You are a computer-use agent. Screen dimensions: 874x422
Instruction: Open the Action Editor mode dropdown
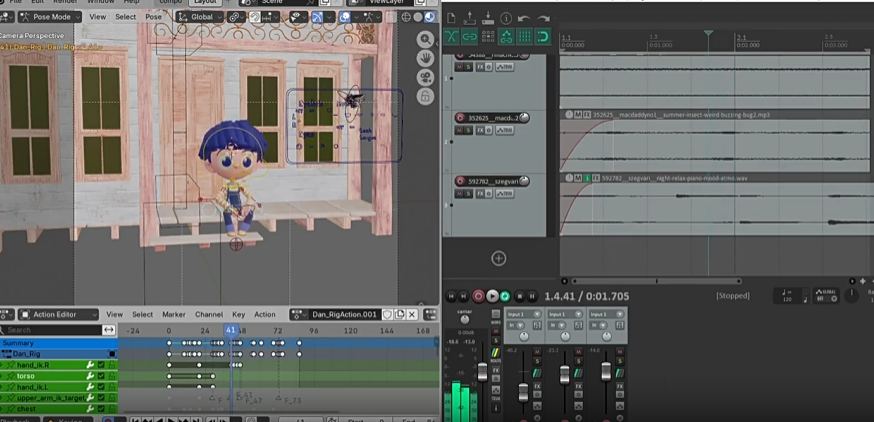click(x=60, y=314)
